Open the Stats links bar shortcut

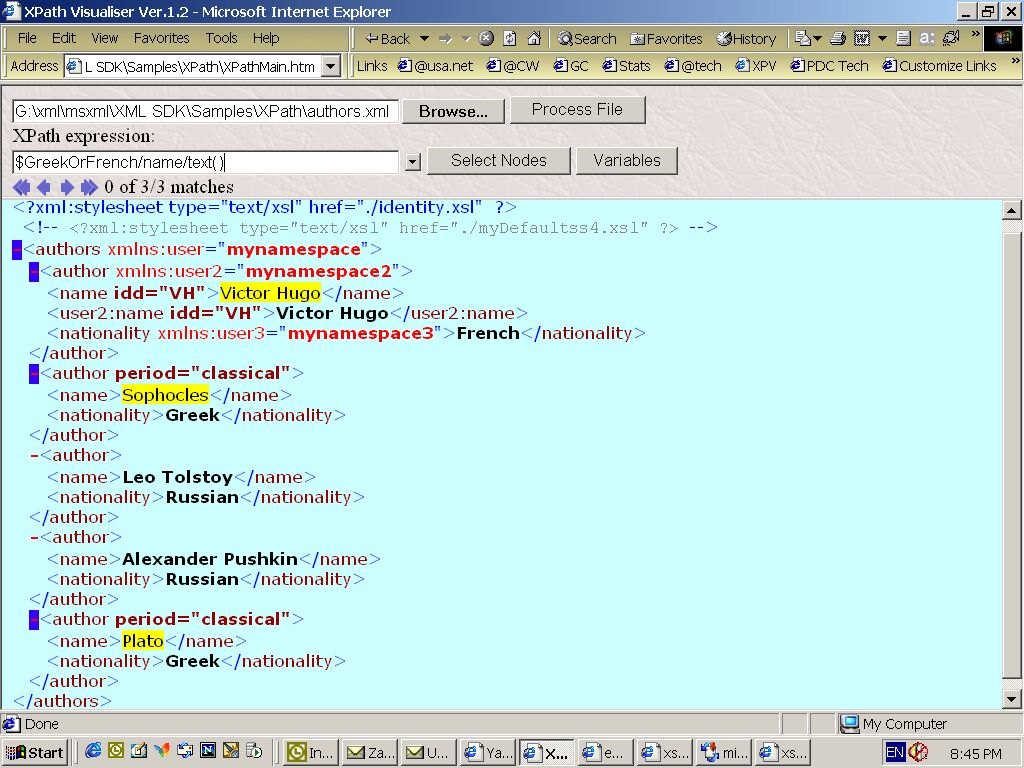click(626, 66)
